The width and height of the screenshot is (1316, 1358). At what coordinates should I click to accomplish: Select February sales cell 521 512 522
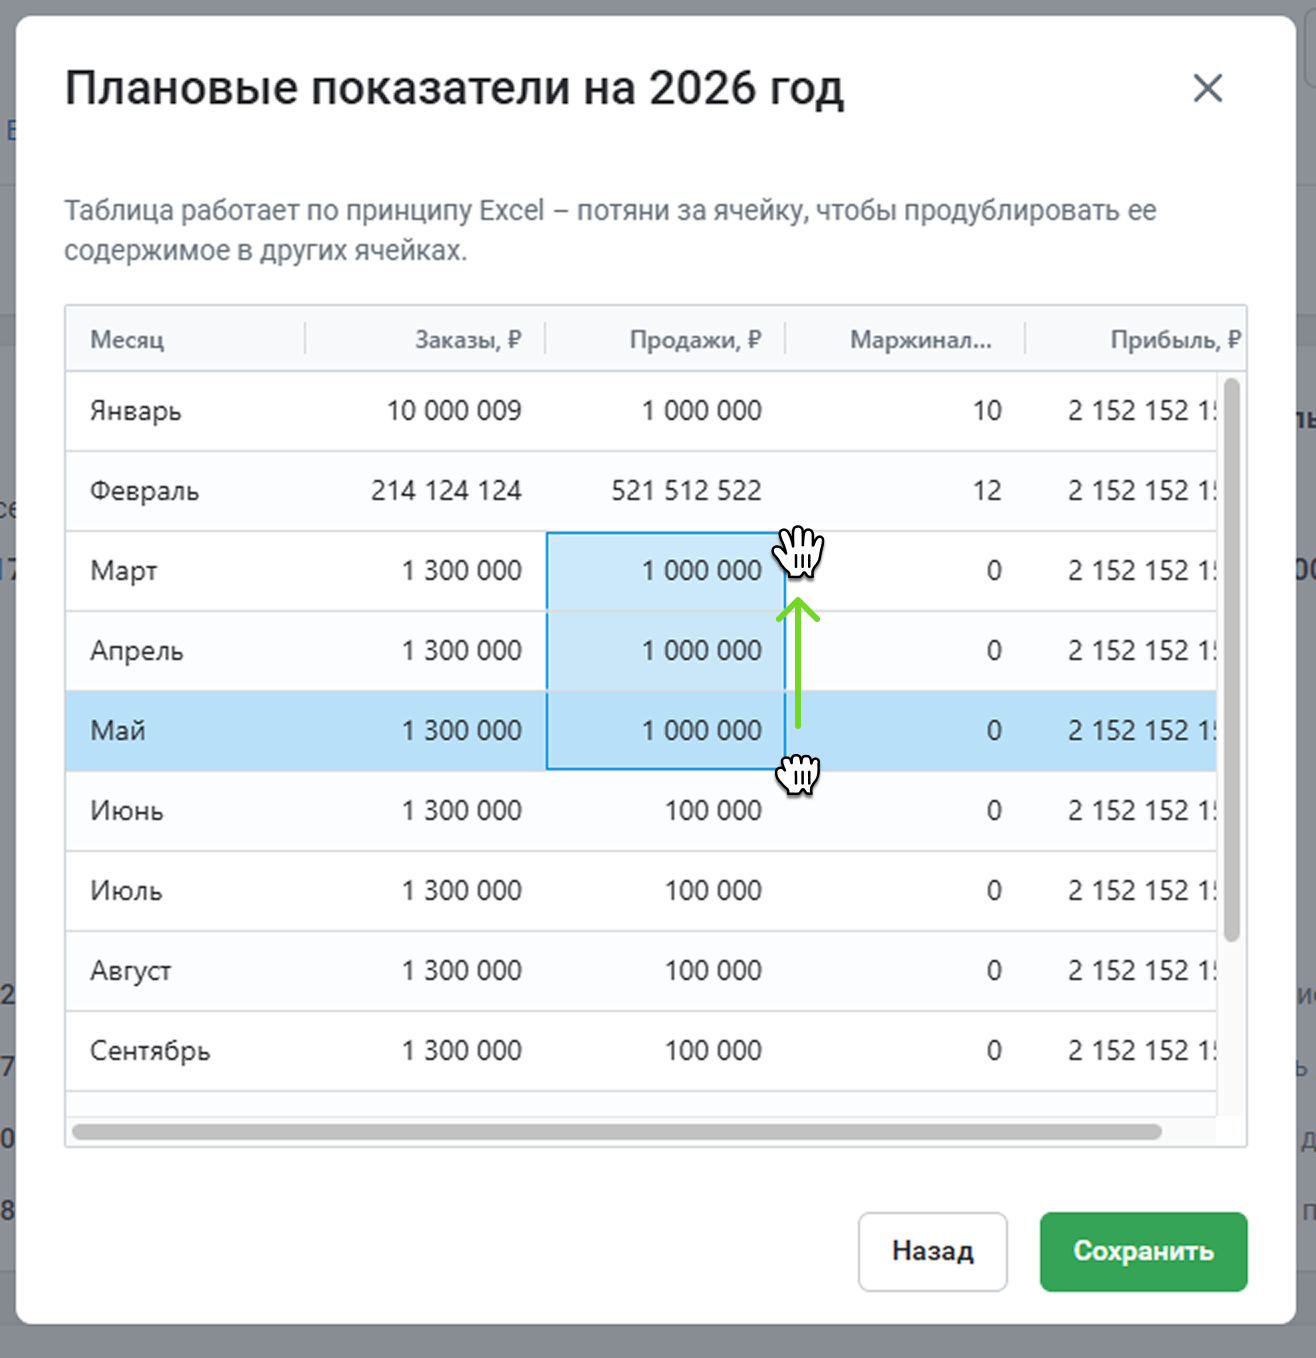pyautogui.click(x=686, y=491)
